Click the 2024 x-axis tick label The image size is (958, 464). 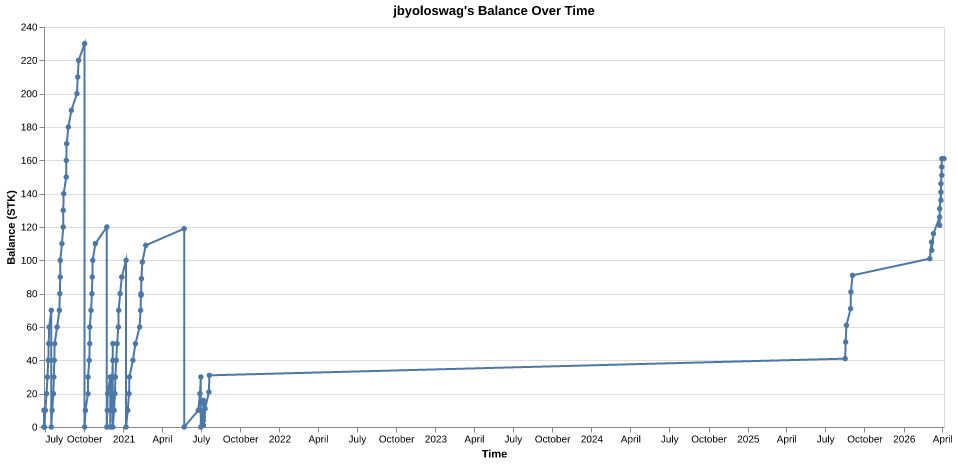point(592,439)
